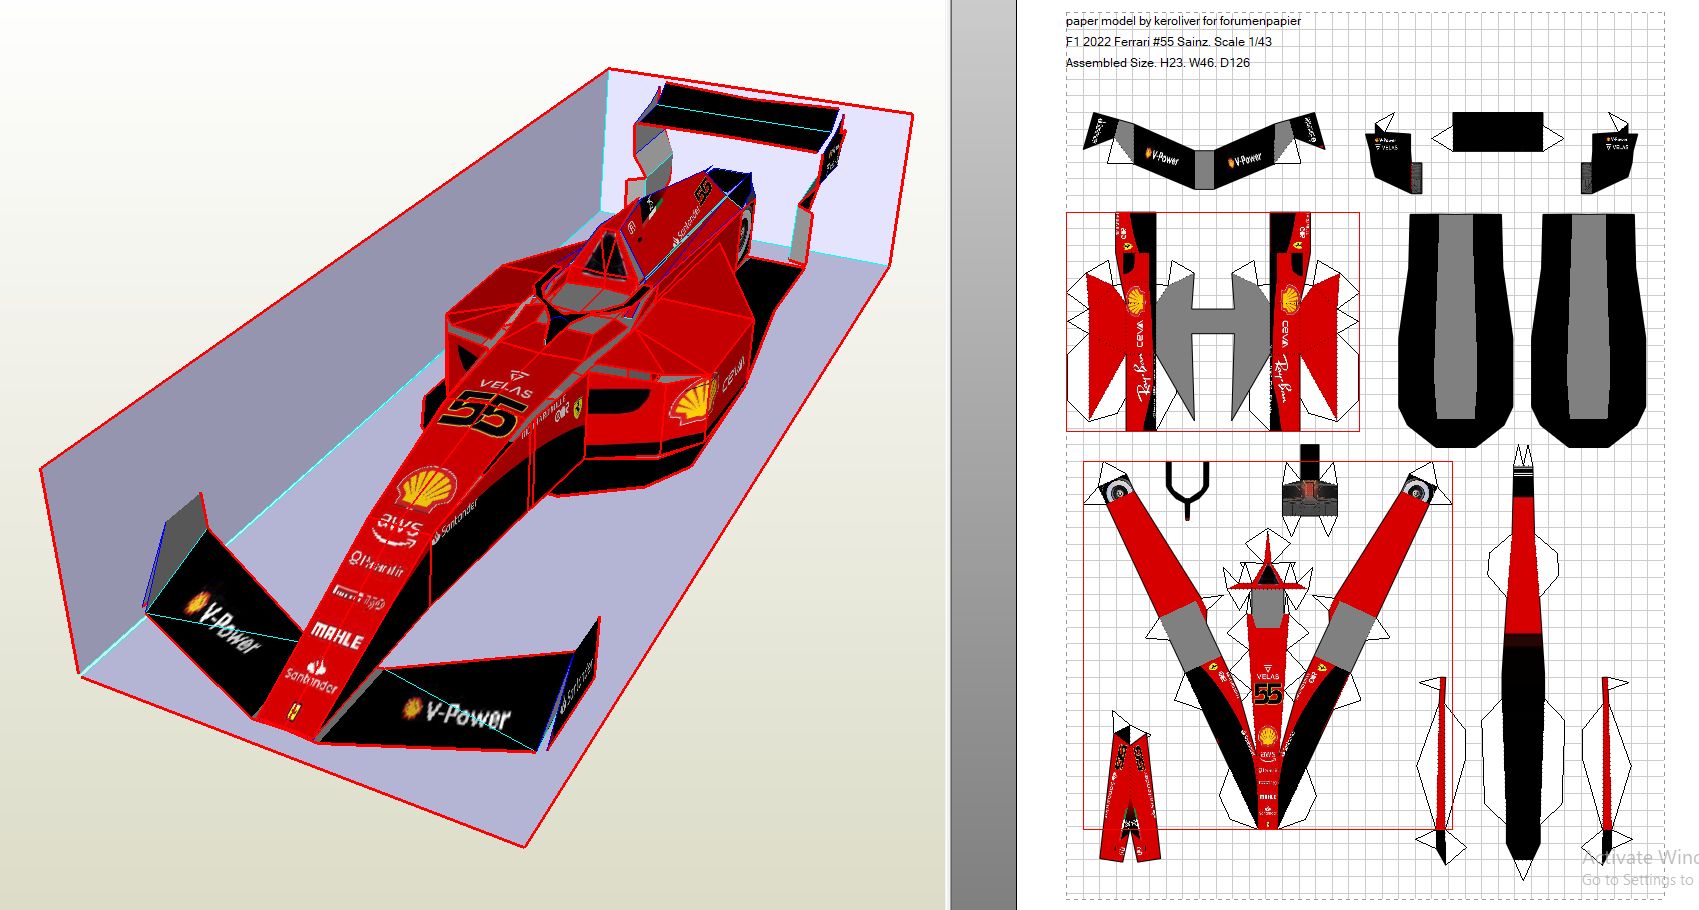Select the 'paper model by keroliver' text line
This screenshot has width=1699, height=910.
pyautogui.click(x=1183, y=21)
